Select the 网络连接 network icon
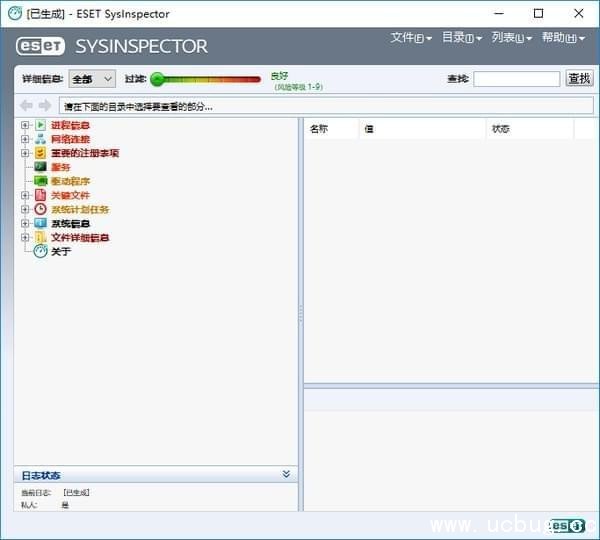The image size is (600, 540). 41,139
